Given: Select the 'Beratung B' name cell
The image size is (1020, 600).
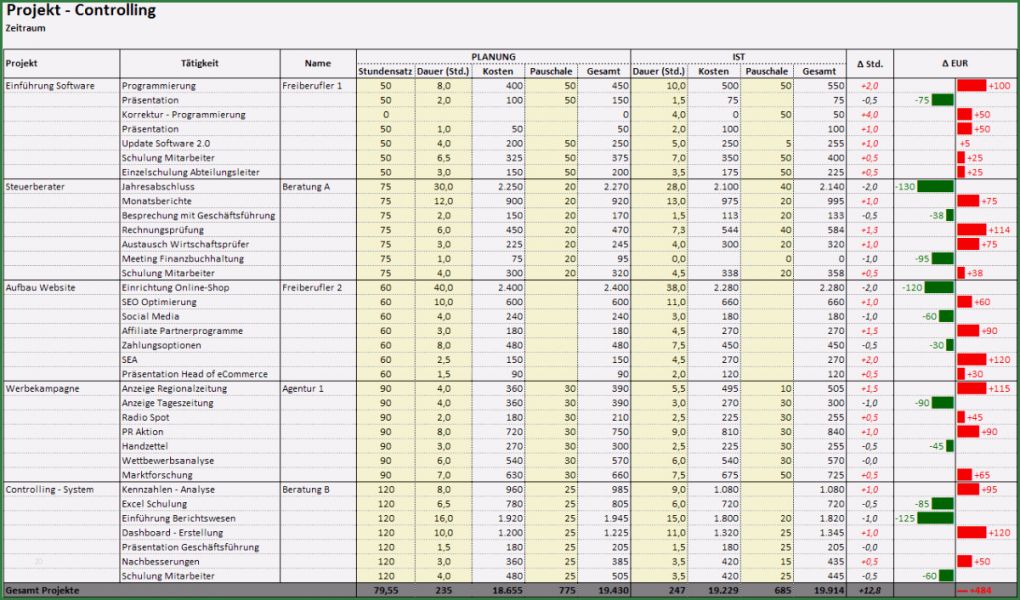Looking at the screenshot, I should coord(305,489).
